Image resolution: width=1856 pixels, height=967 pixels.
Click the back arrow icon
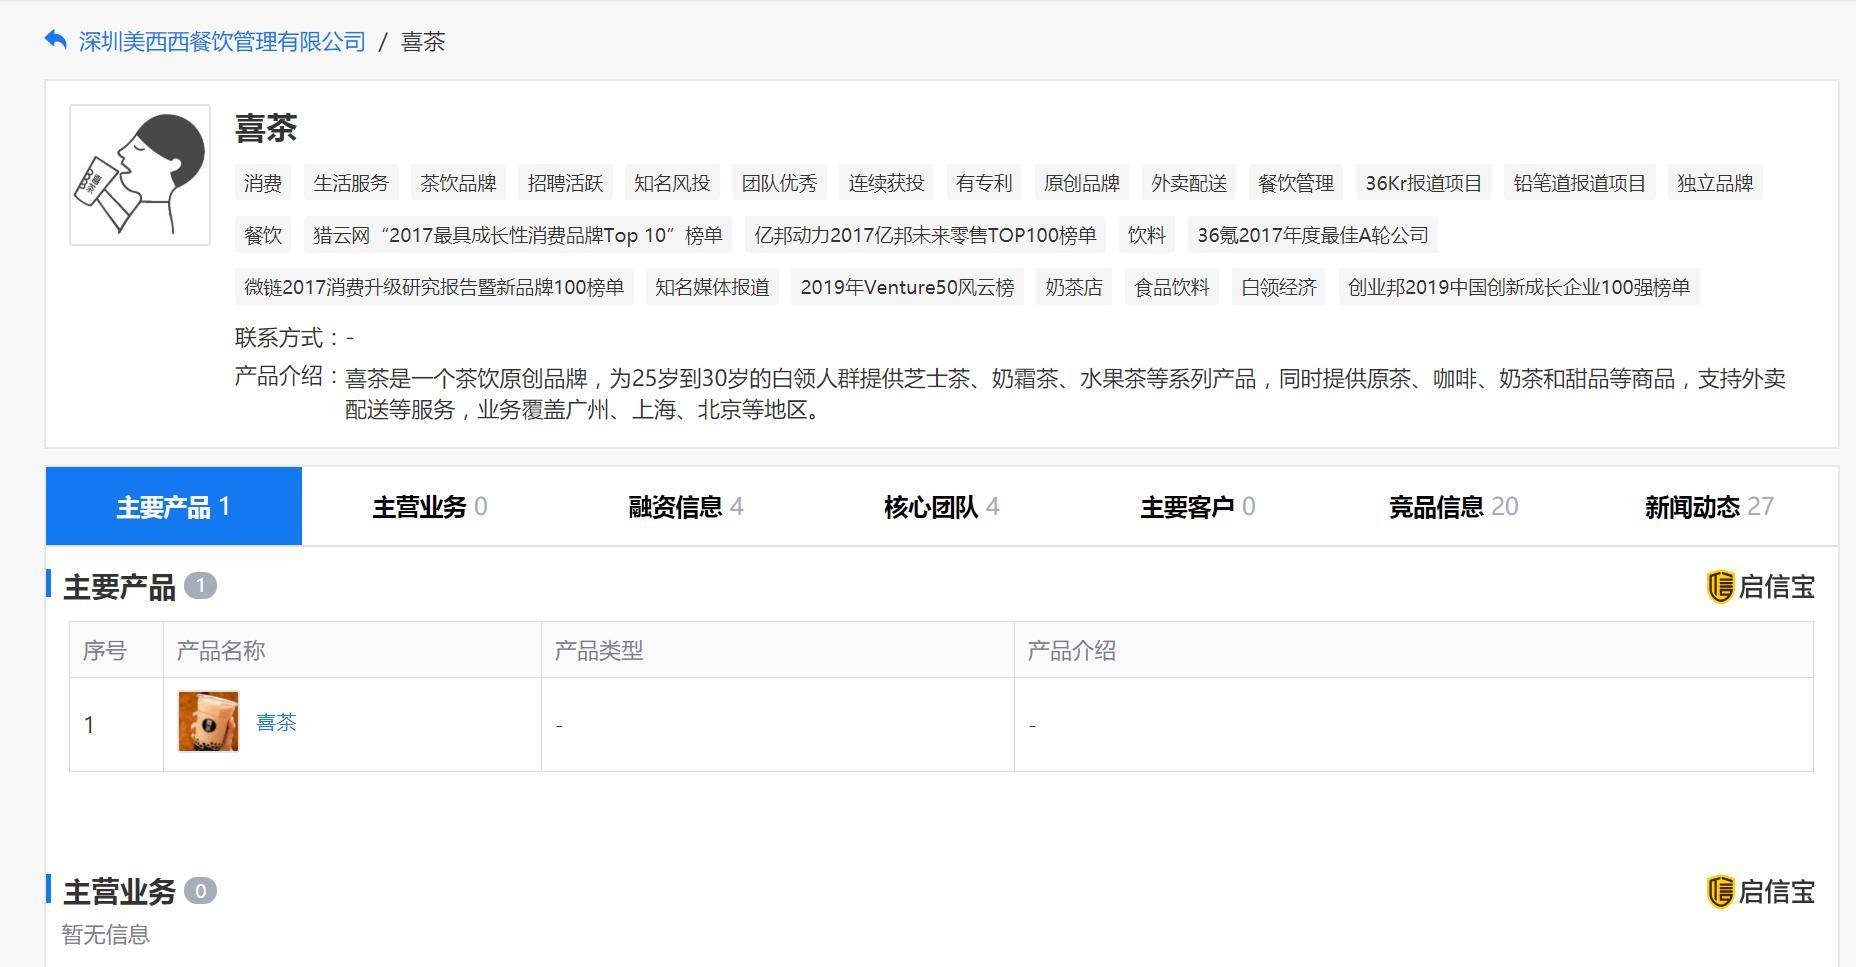[54, 38]
